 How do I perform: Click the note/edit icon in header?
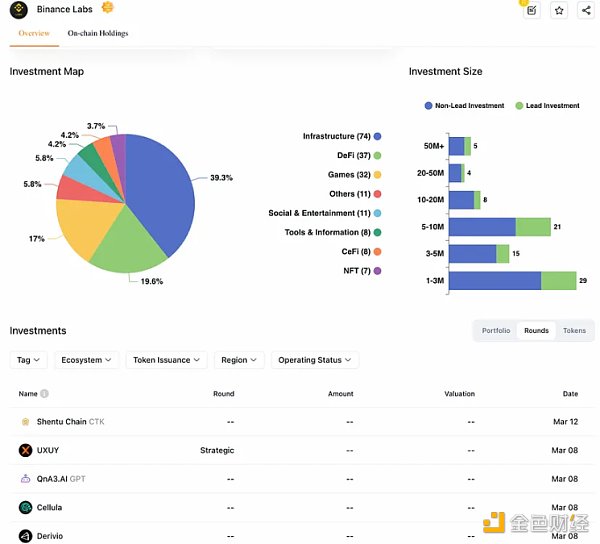[532, 10]
